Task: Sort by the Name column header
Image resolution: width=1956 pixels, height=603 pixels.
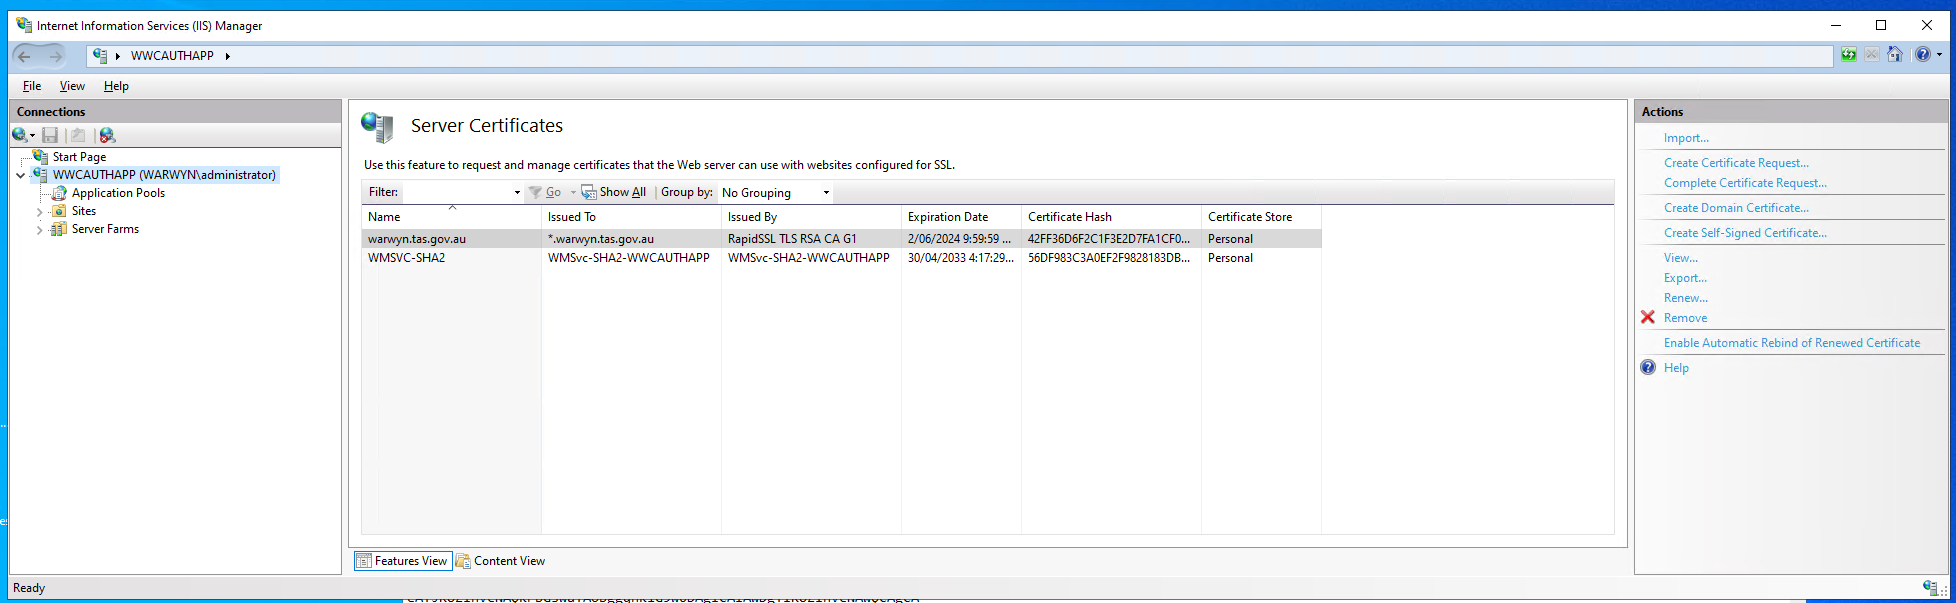Action: 451,217
